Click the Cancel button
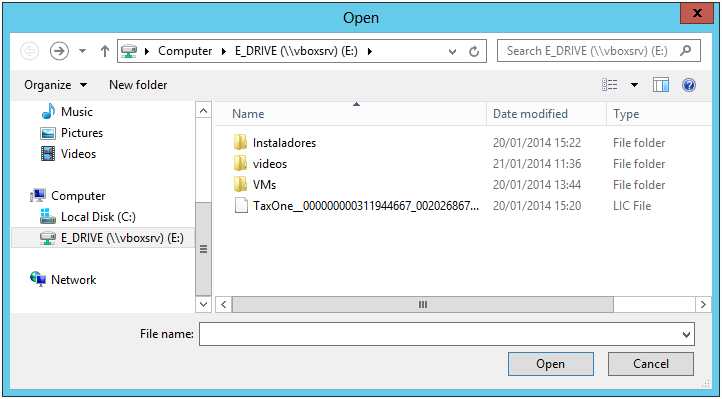 click(x=651, y=364)
